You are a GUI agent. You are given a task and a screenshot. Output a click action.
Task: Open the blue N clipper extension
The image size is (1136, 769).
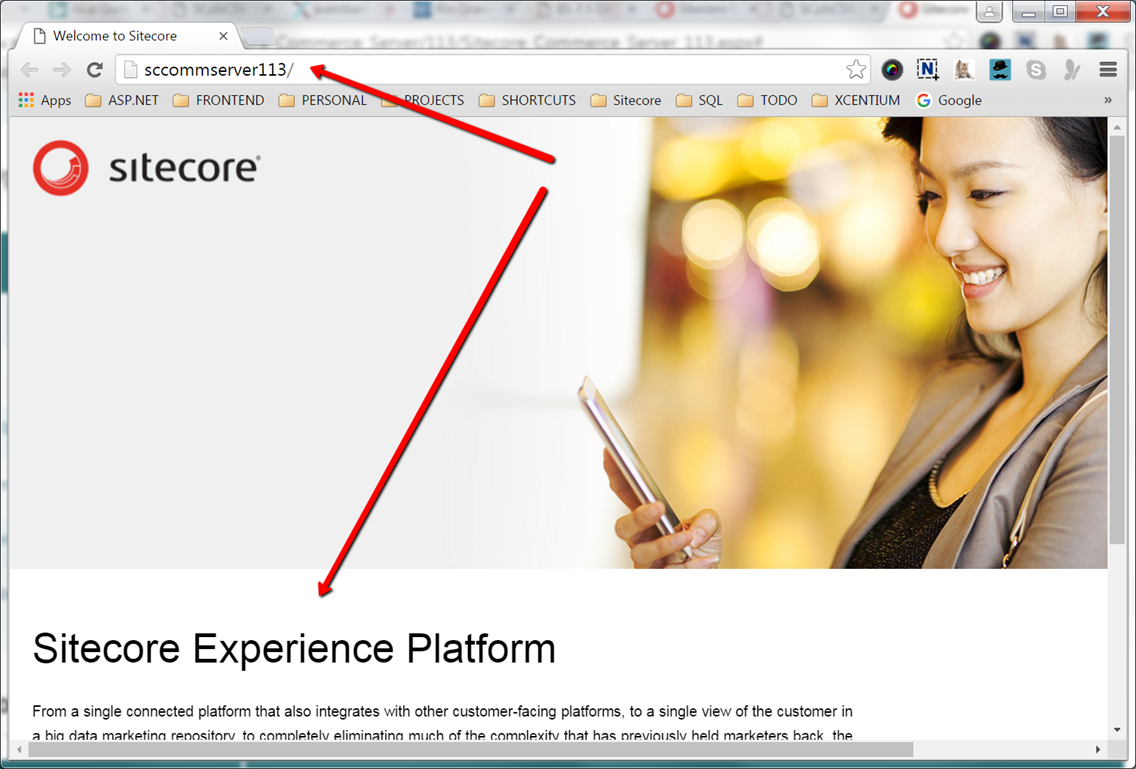point(927,70)
